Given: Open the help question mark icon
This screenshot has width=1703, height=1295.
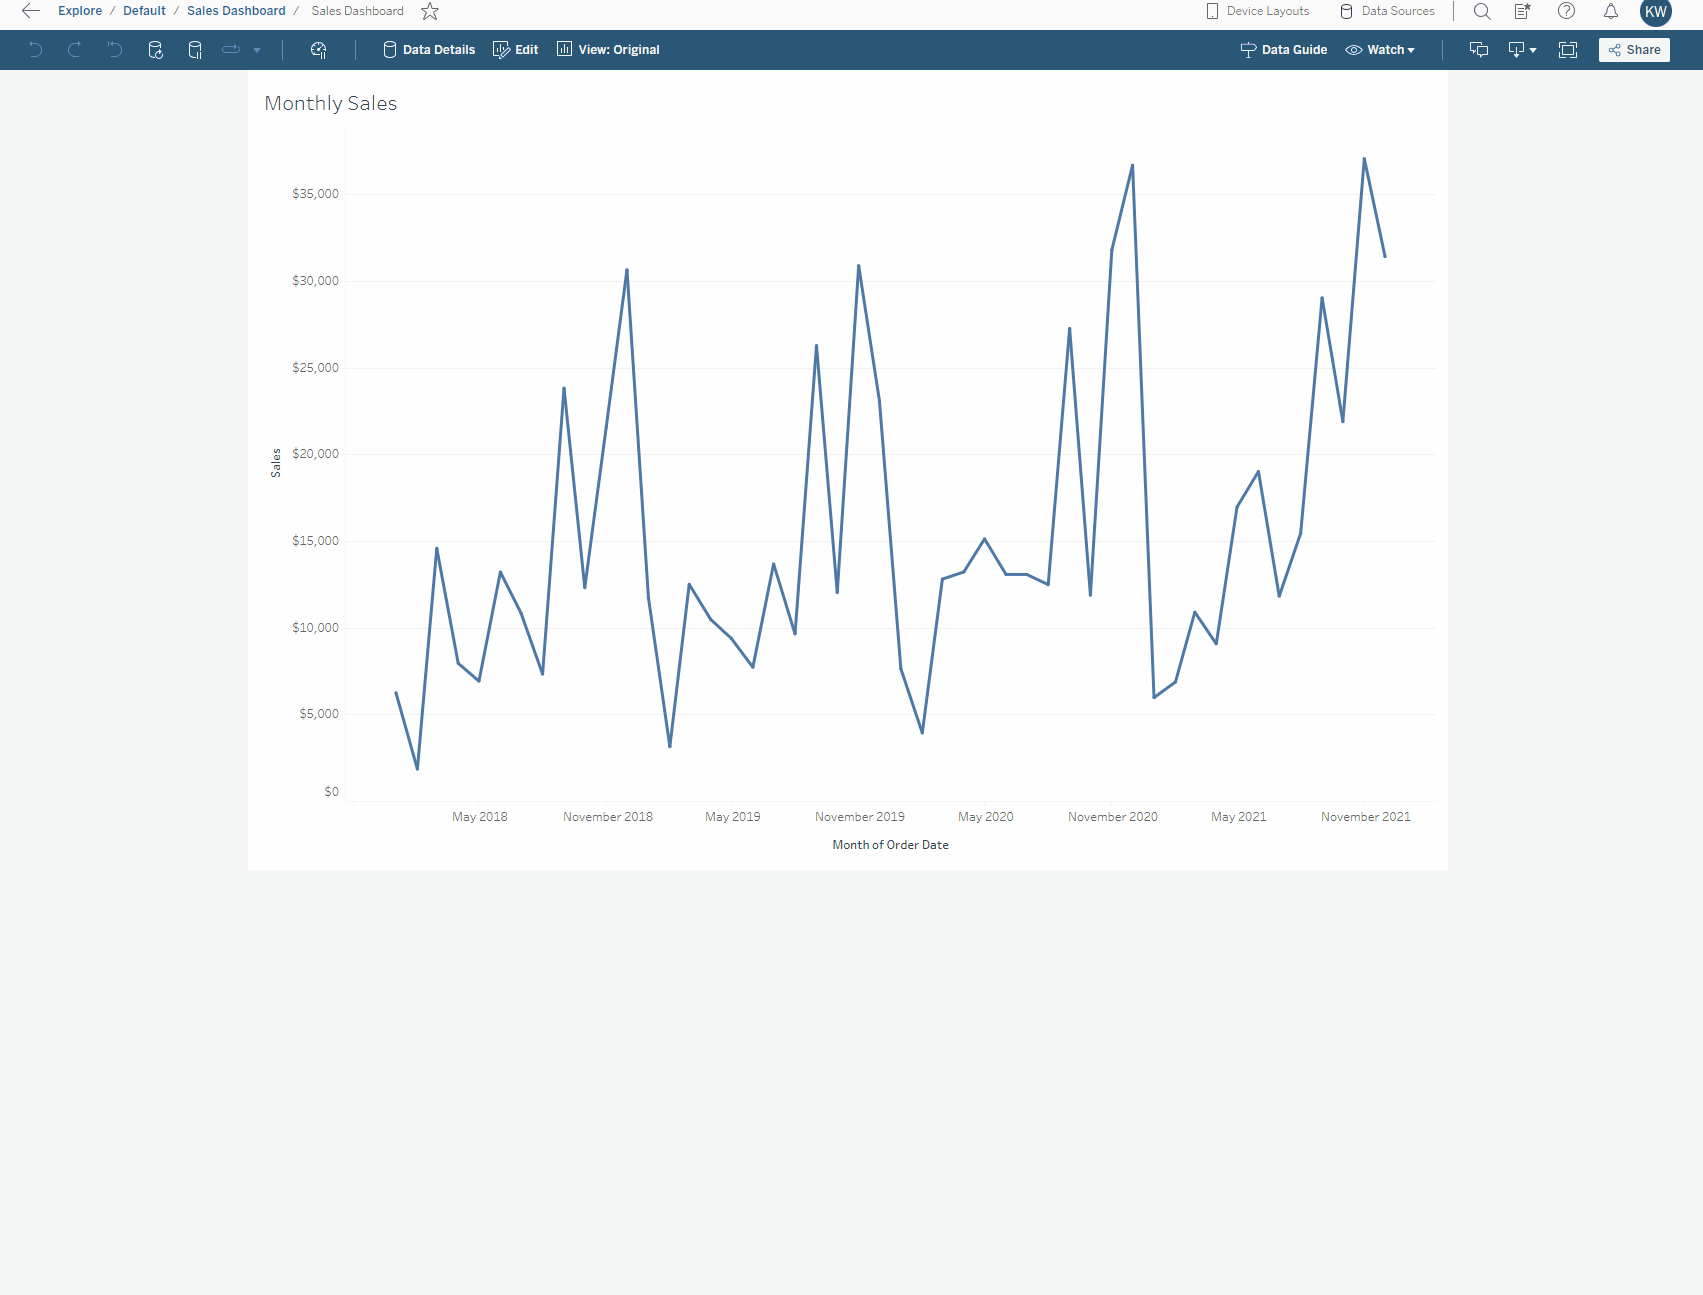Looking at the screenshot, I should pos(1567,11).
